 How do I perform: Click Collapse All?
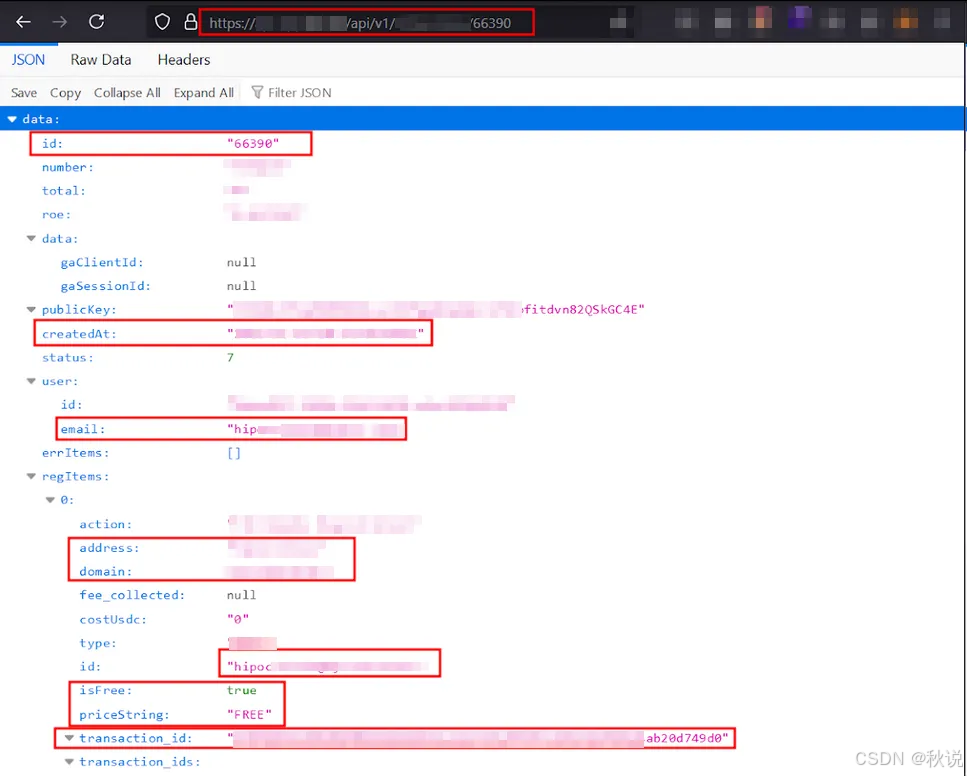pyautogui.click(x=127, y=93)
